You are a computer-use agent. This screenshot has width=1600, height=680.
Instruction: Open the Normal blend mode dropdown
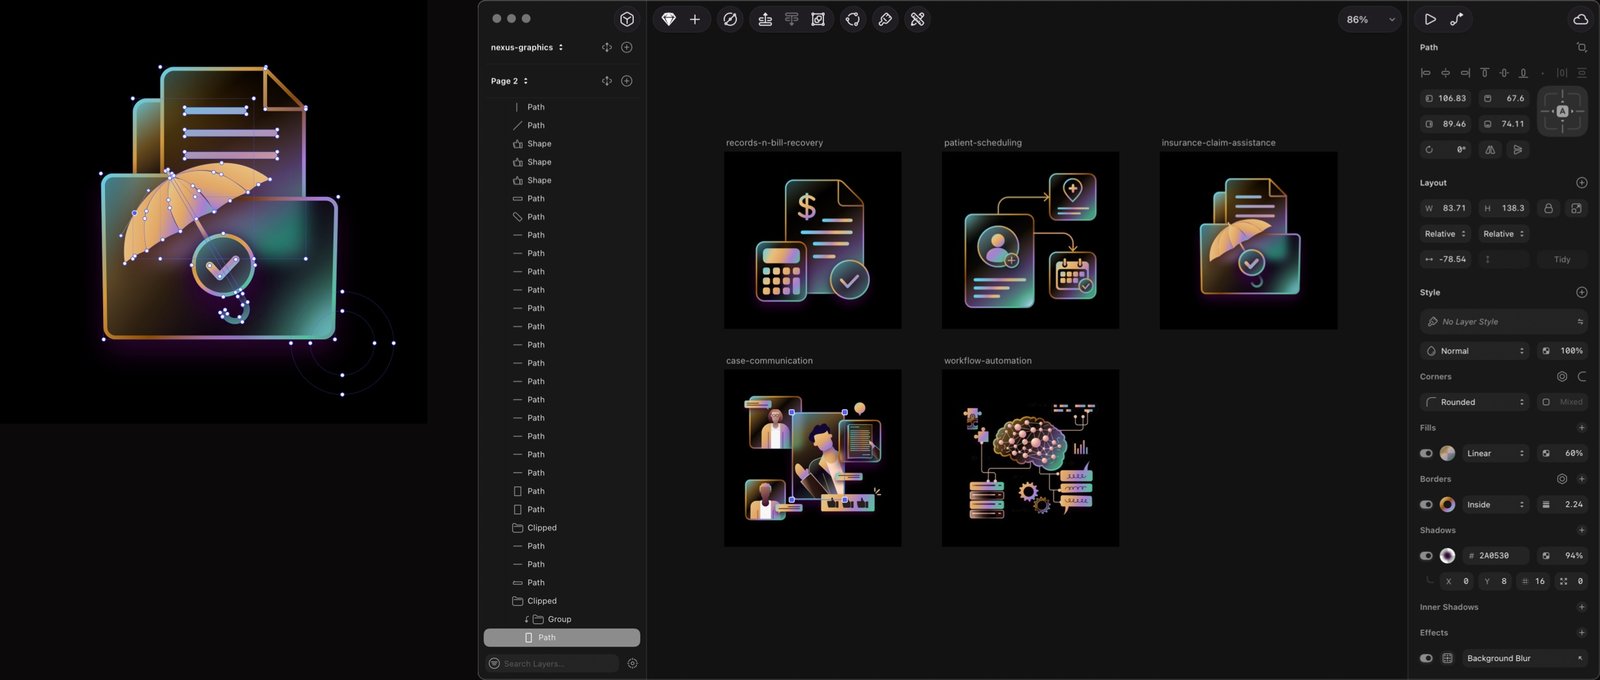tap(1475, 351)
